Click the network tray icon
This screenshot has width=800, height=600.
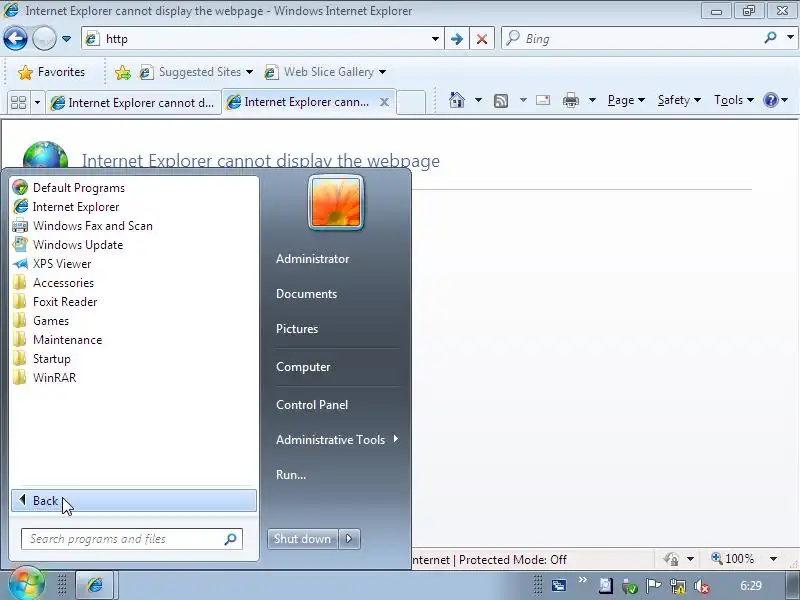click(x=678, y=586)
